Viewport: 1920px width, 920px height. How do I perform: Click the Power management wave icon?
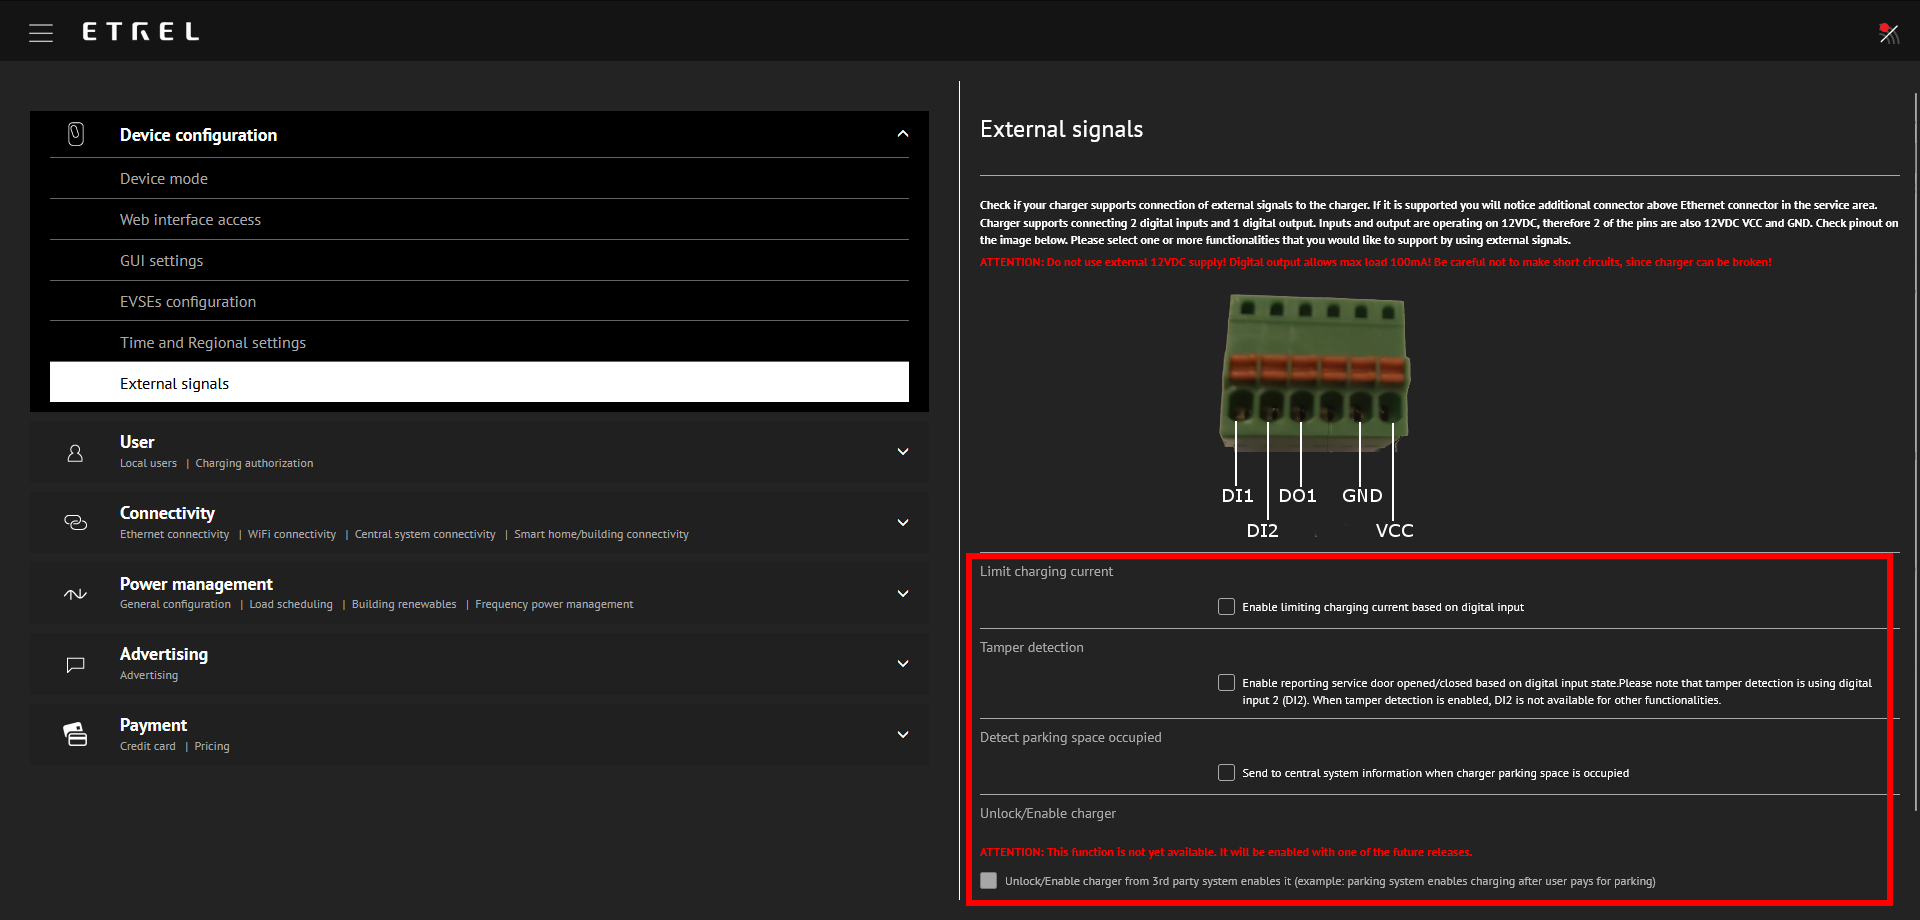click(x=76, y=594)
